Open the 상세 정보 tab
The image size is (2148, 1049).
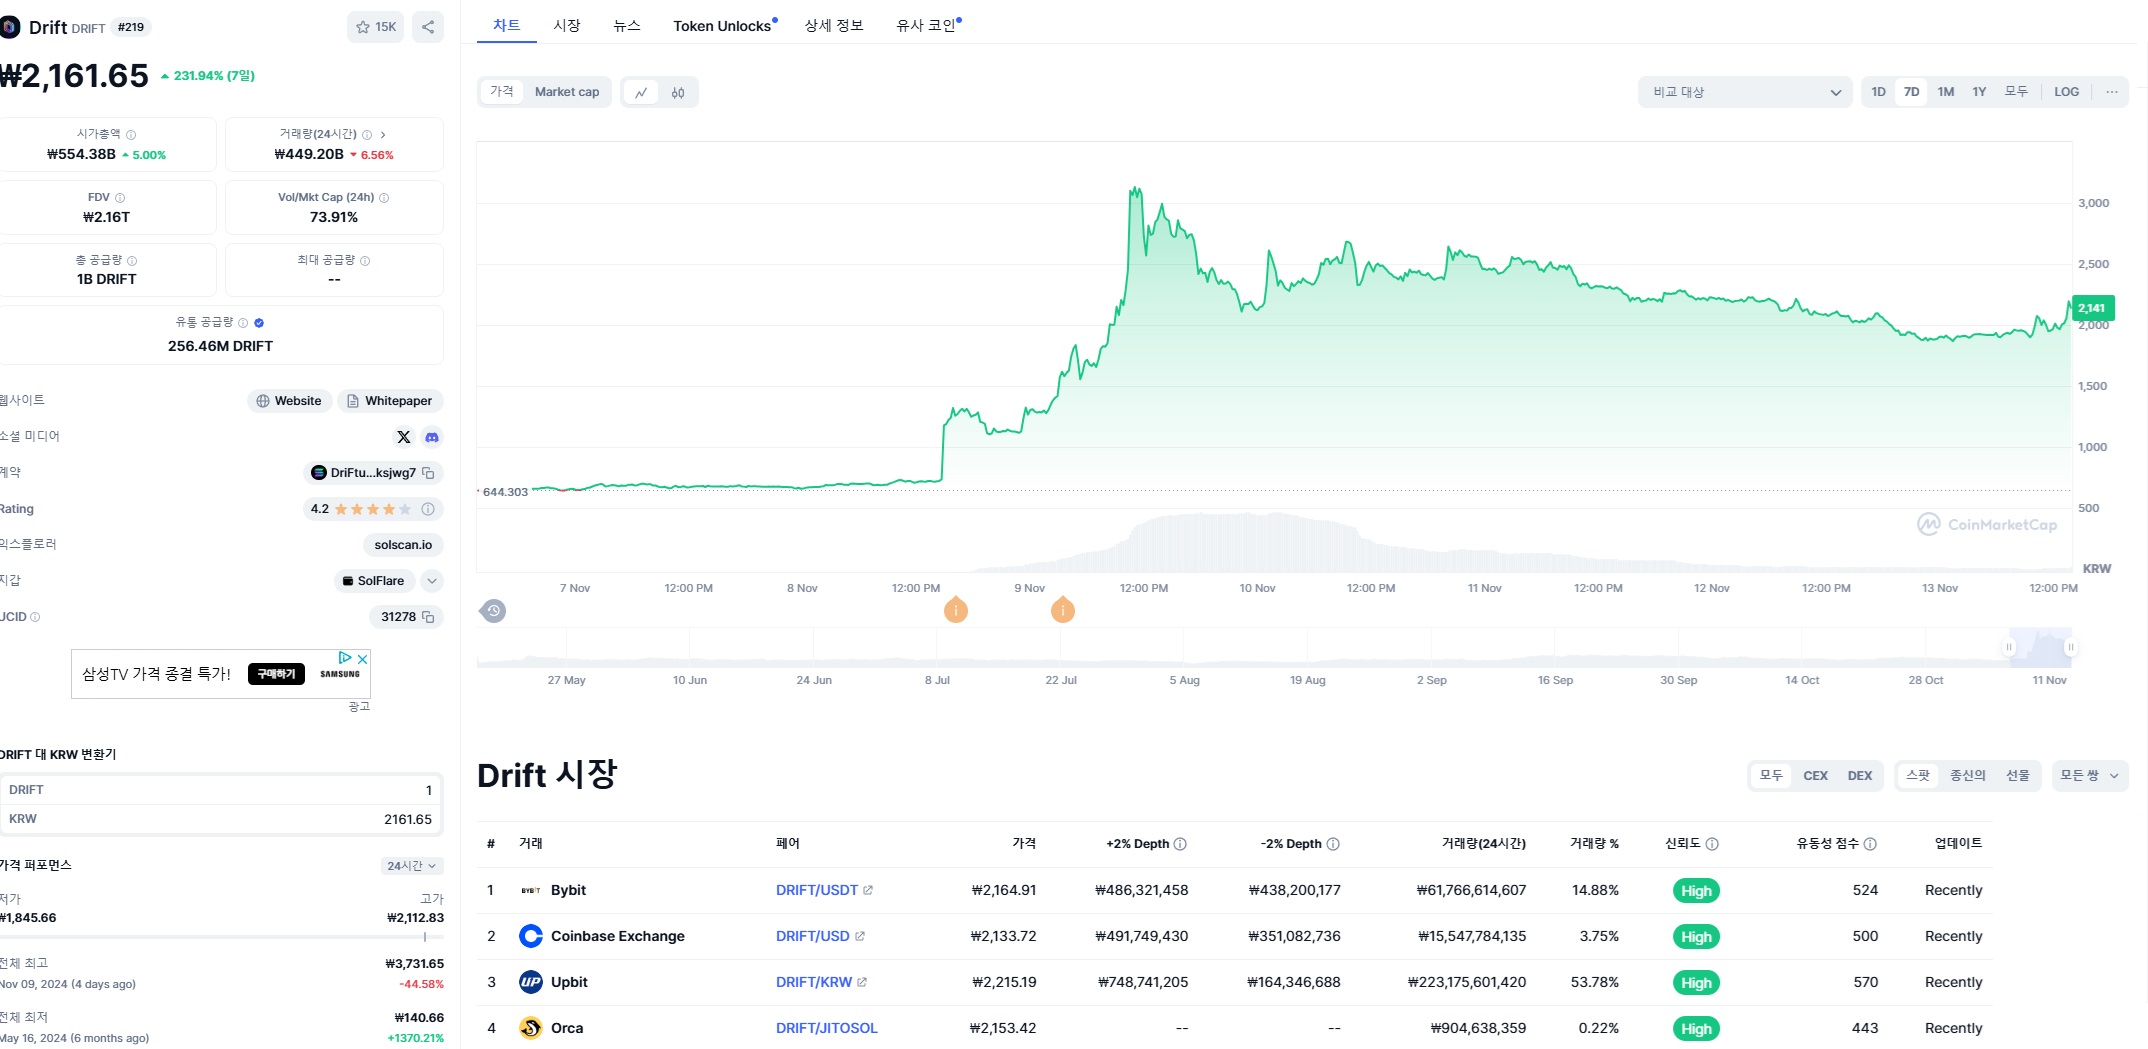coord(834,25)
